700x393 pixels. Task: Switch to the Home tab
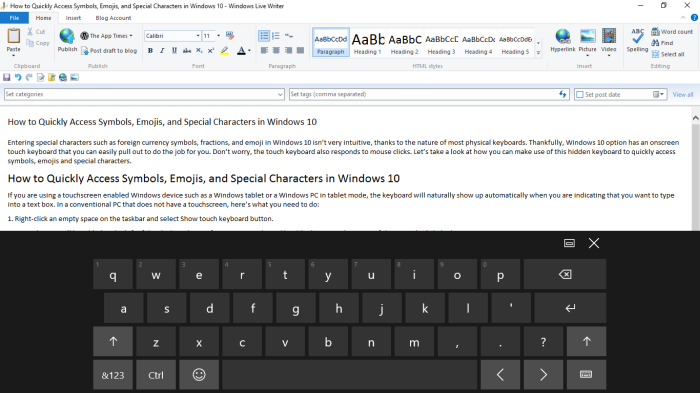[x=43, y=18]
